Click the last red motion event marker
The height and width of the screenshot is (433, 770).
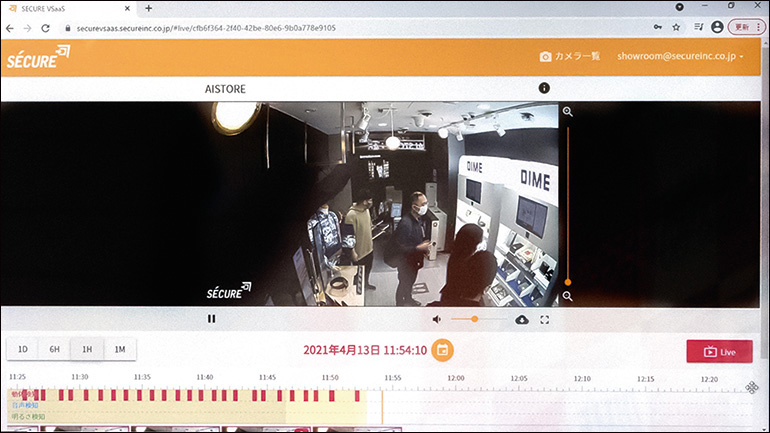(357, 396)
